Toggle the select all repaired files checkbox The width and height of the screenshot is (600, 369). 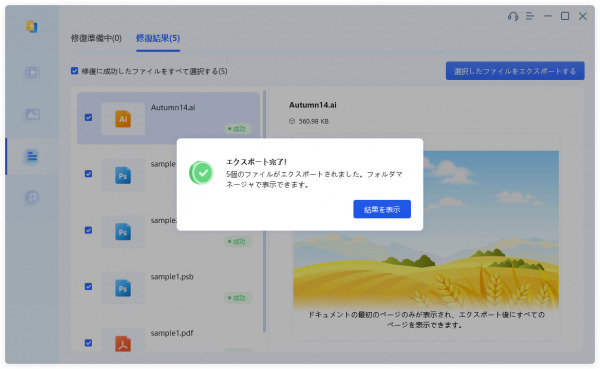[x=75, y=71]
